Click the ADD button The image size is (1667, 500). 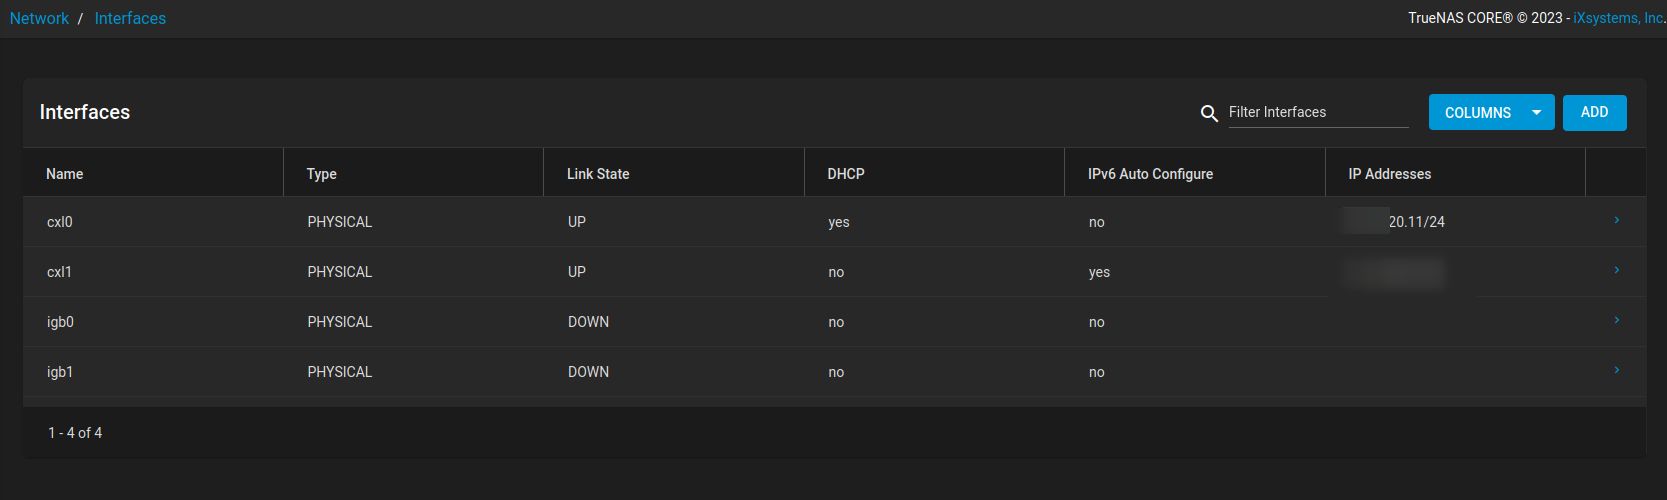pyautogui.click(x=1594, y=112)
